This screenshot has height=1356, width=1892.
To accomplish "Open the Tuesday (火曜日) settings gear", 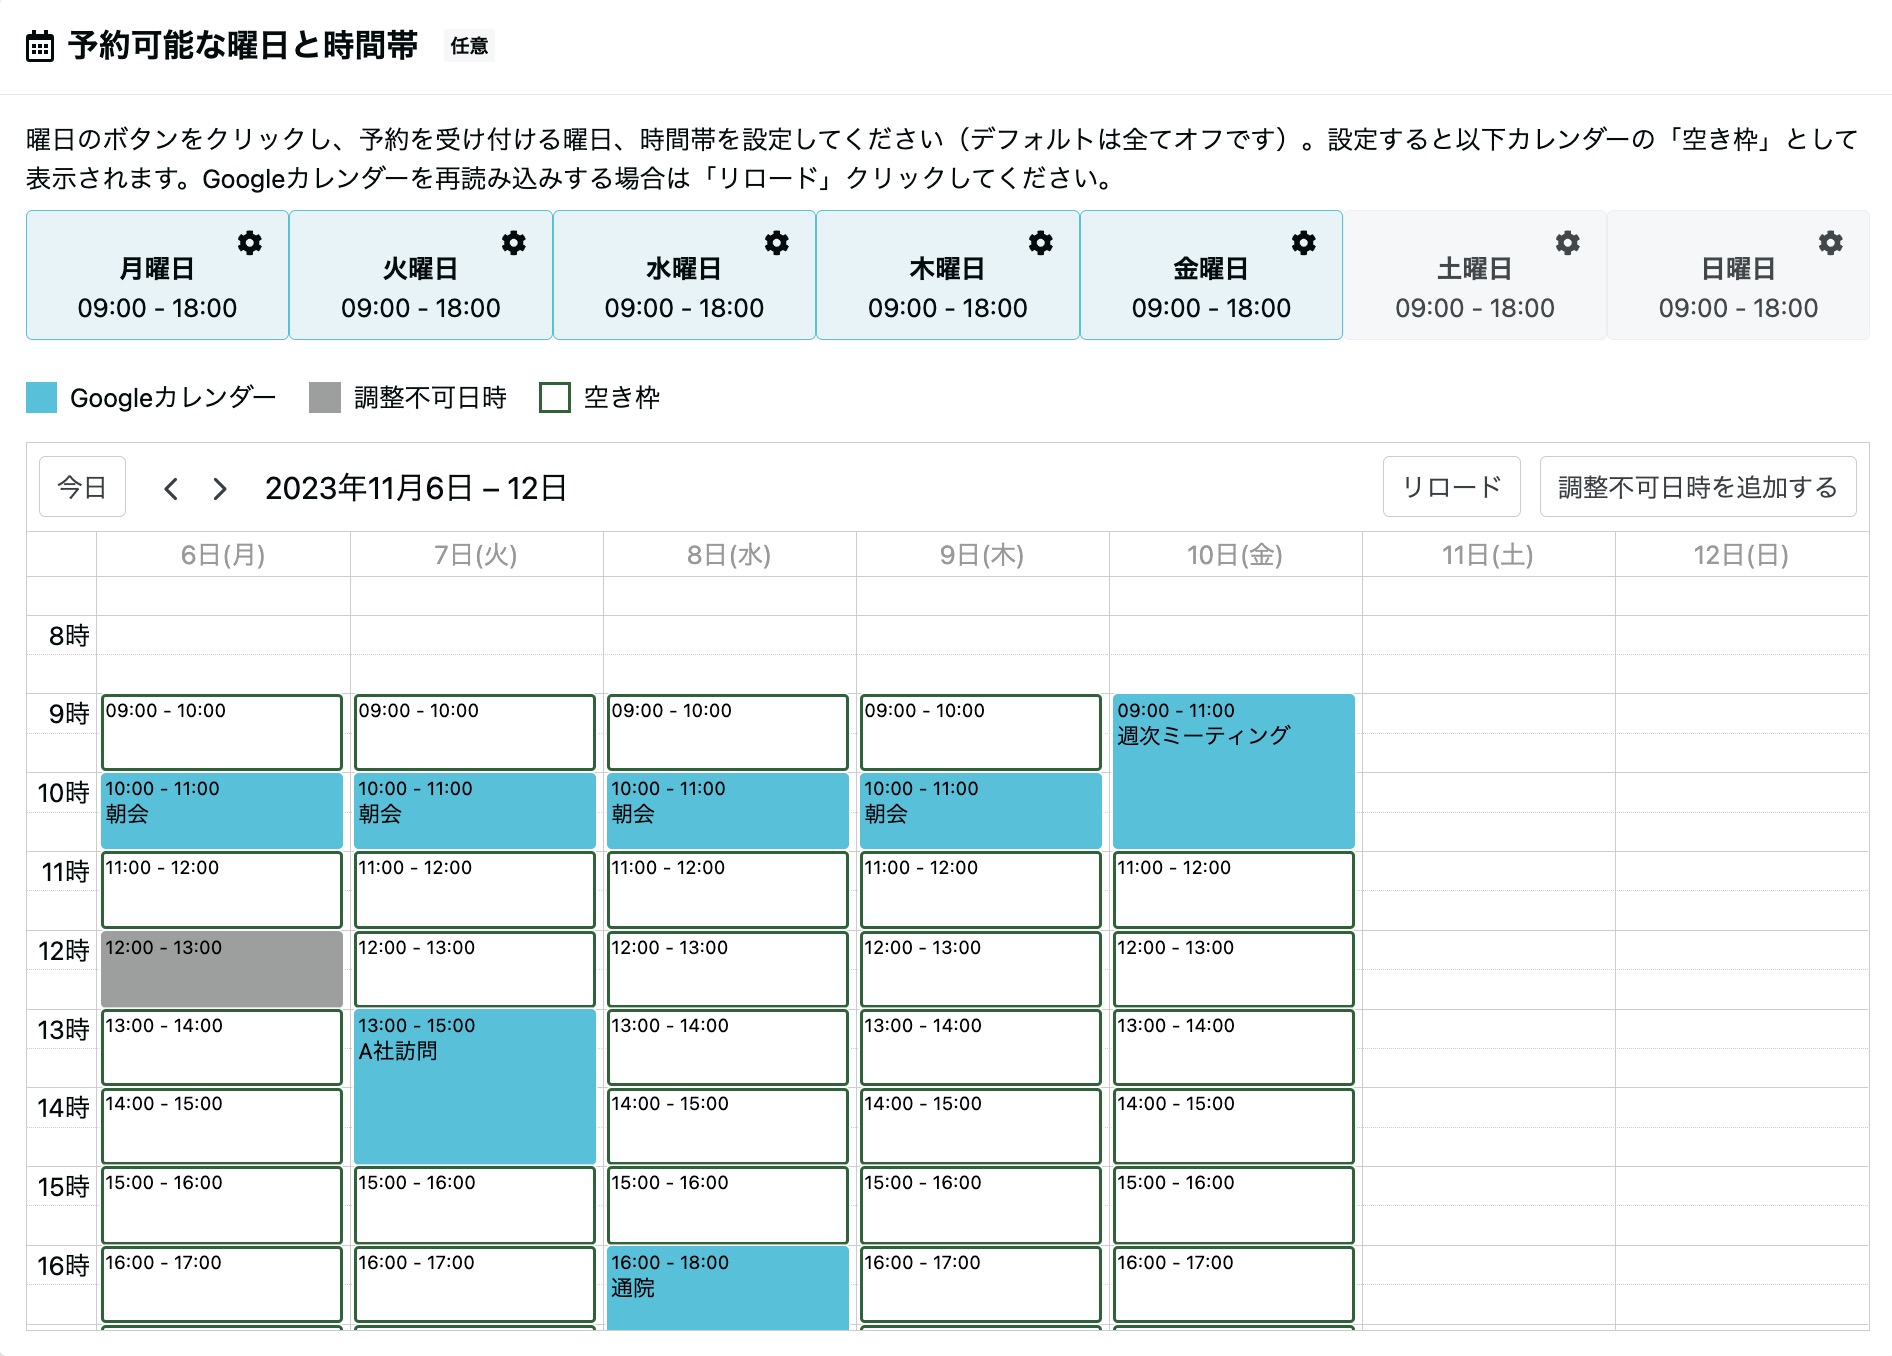I will pos(514,243).
